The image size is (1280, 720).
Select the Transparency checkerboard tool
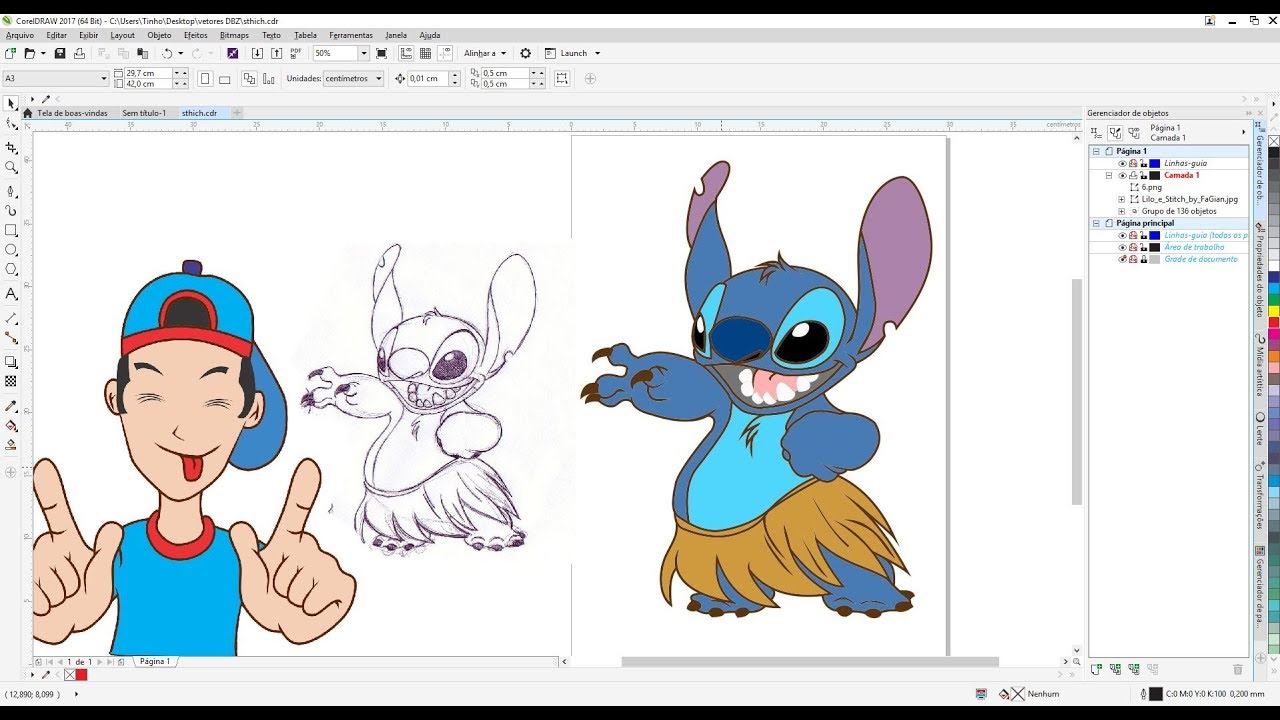coord(11,381)
